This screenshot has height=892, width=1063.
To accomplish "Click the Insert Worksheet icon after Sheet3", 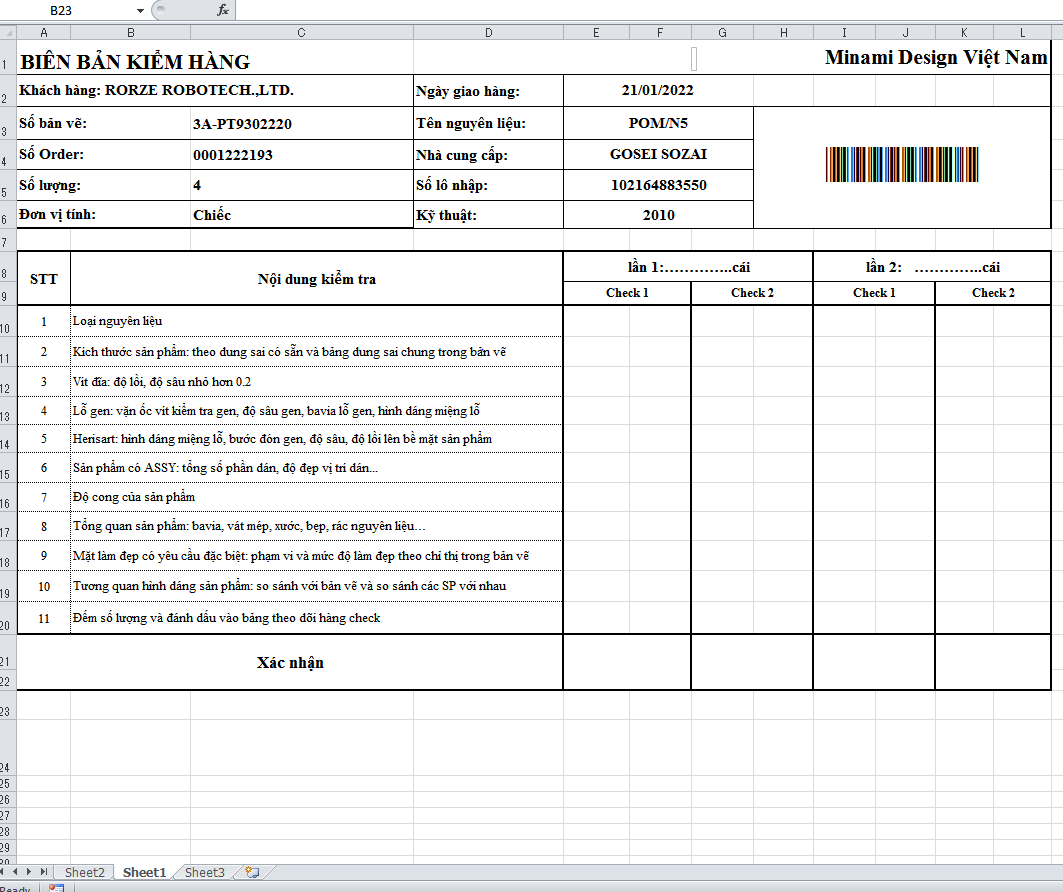I will coord(252,872).
